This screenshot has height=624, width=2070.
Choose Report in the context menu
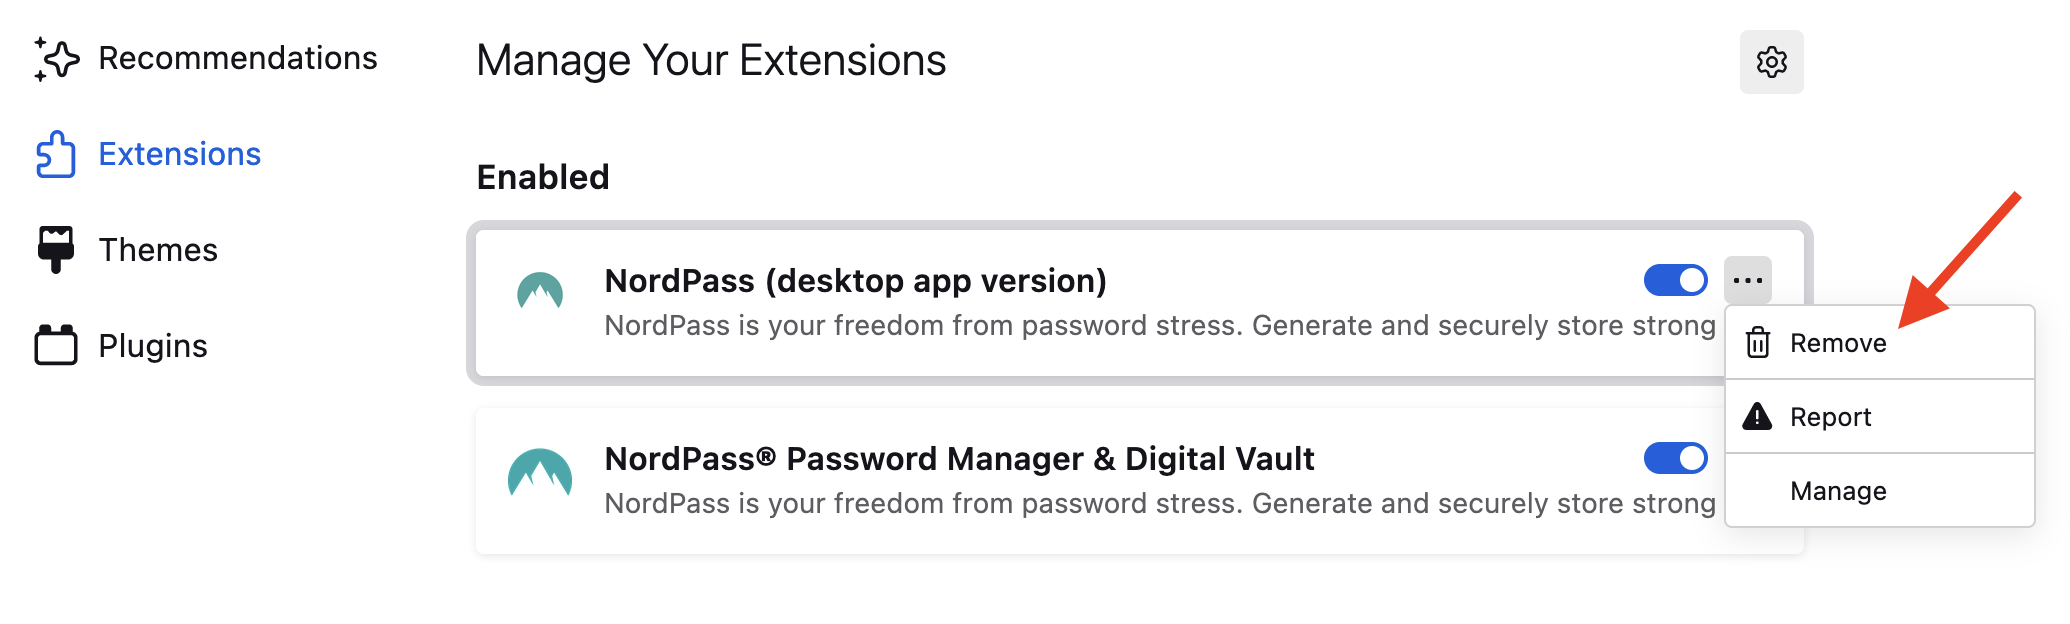pos(1830,417)
